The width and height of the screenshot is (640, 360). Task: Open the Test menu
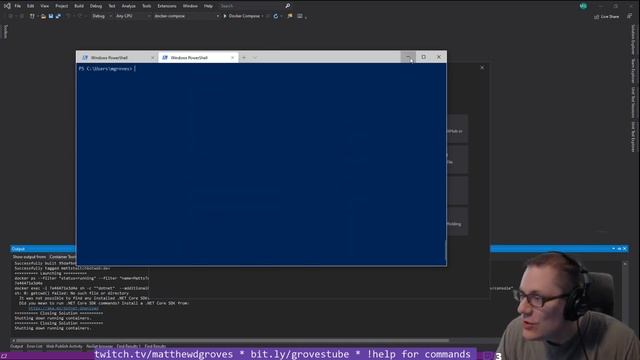111,6
